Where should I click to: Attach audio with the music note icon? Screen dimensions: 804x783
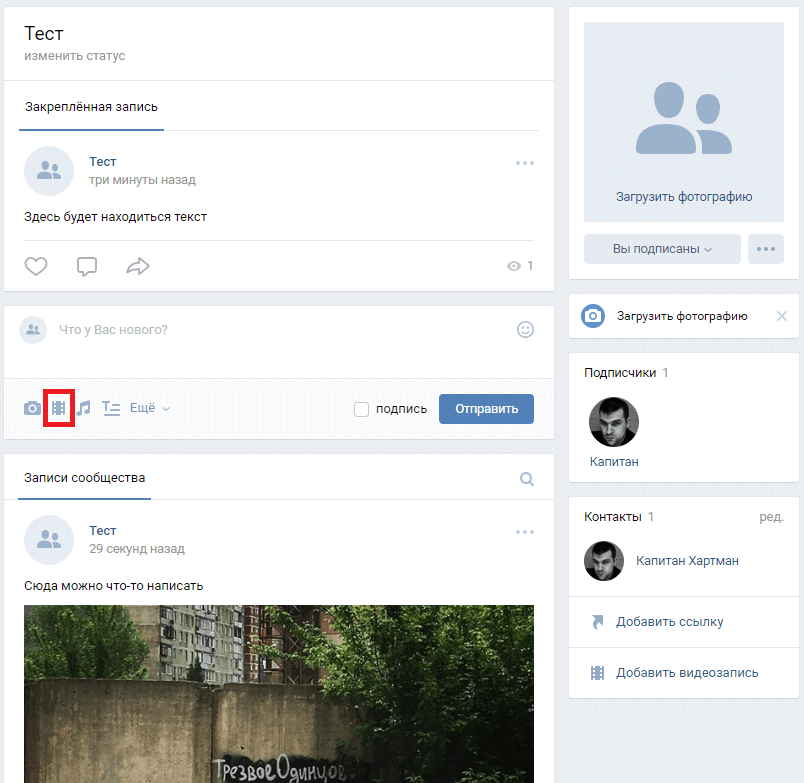pos(84,408)
